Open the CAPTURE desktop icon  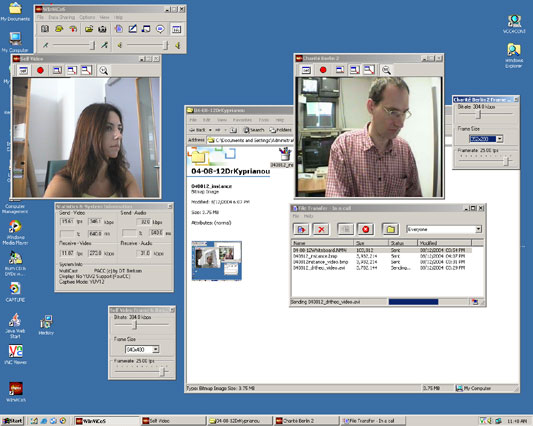point(15,292)
